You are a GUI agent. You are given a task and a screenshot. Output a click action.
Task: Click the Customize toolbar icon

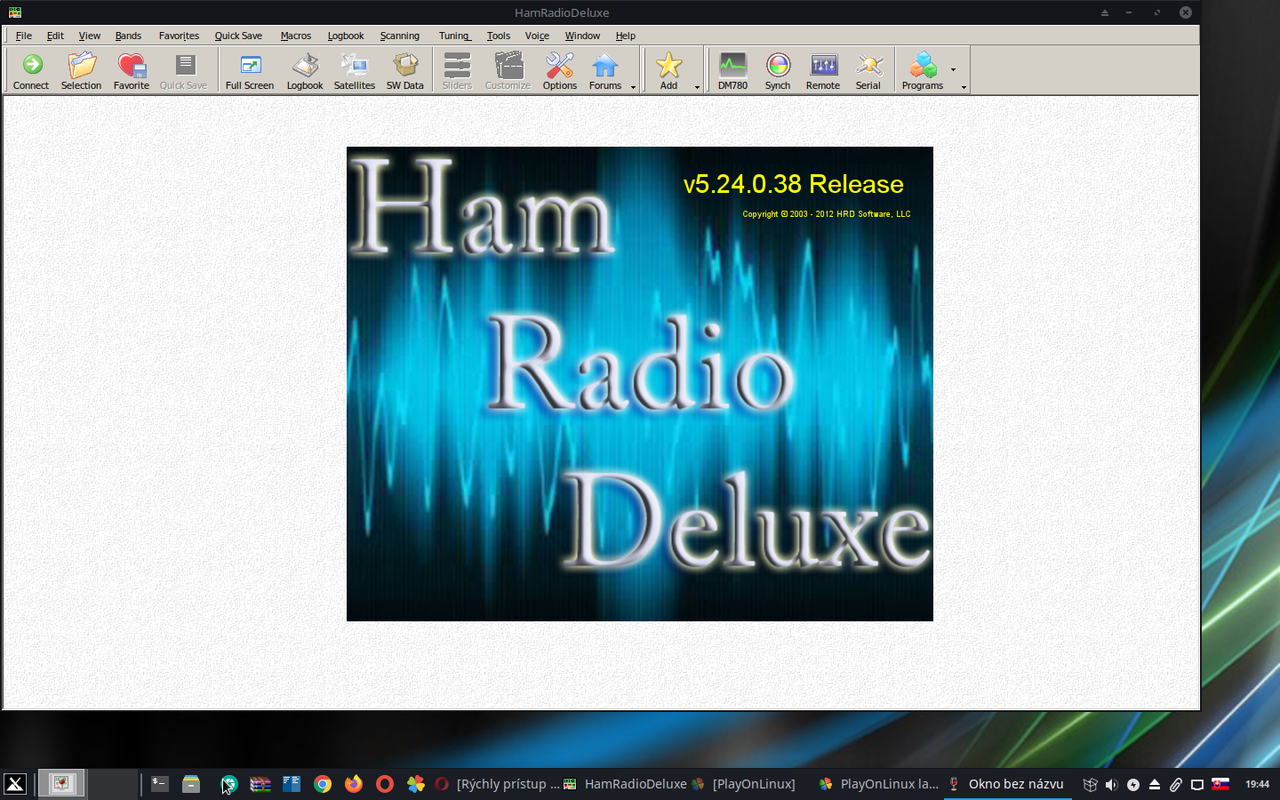point(508,71)
